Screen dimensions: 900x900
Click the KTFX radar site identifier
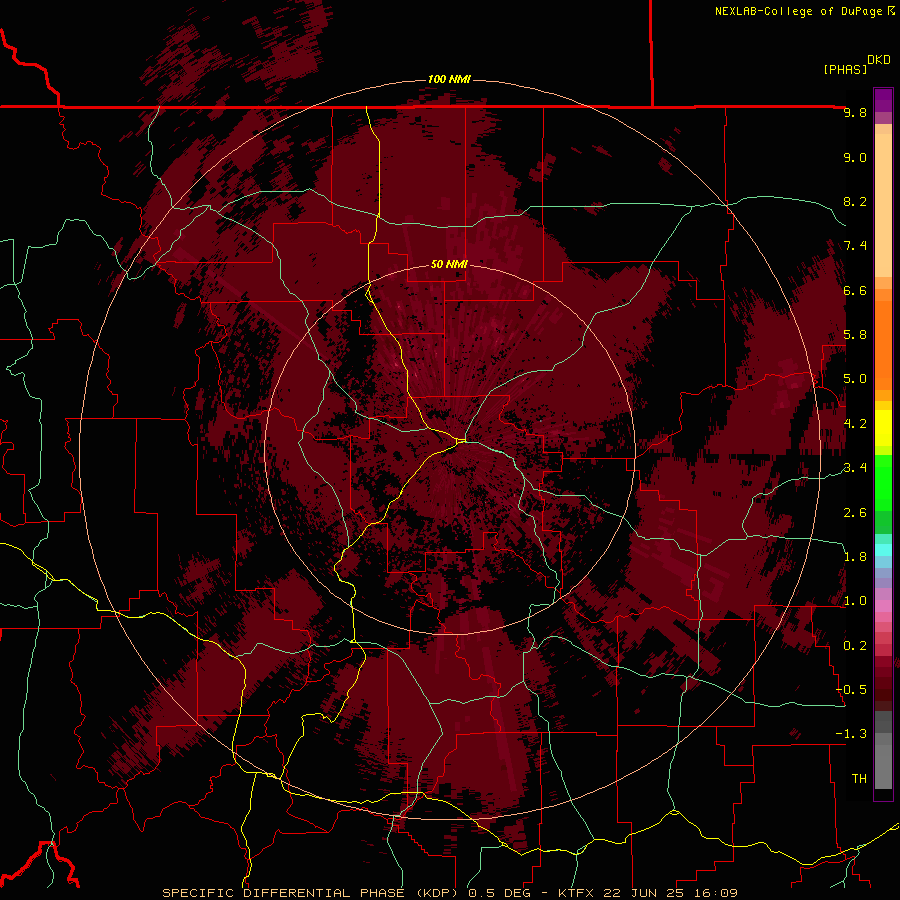[x=575, y=893]
